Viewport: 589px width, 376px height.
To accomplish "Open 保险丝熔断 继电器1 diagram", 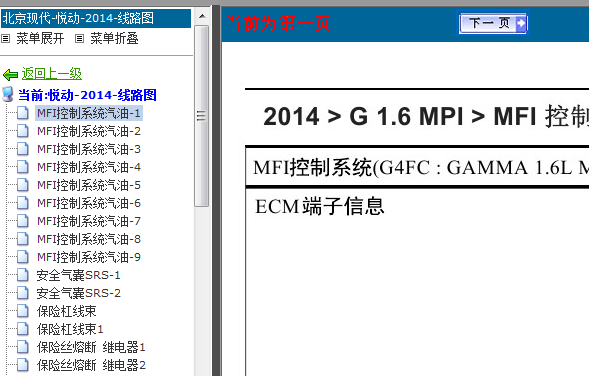I will coord(91,347).
